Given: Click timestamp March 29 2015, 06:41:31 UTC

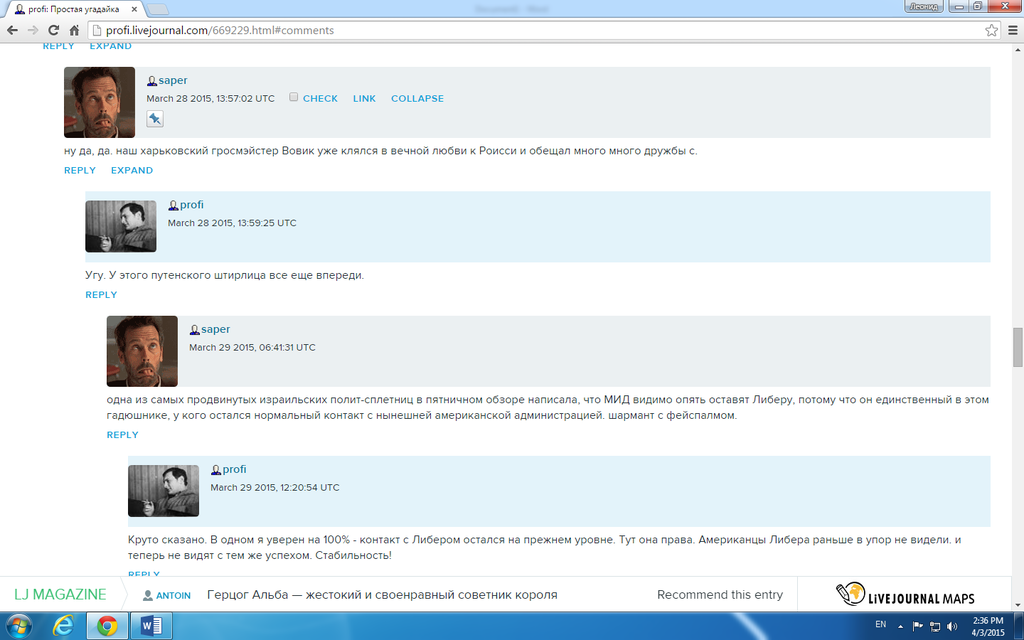Looking at the screenshot, I should point(252,347).
